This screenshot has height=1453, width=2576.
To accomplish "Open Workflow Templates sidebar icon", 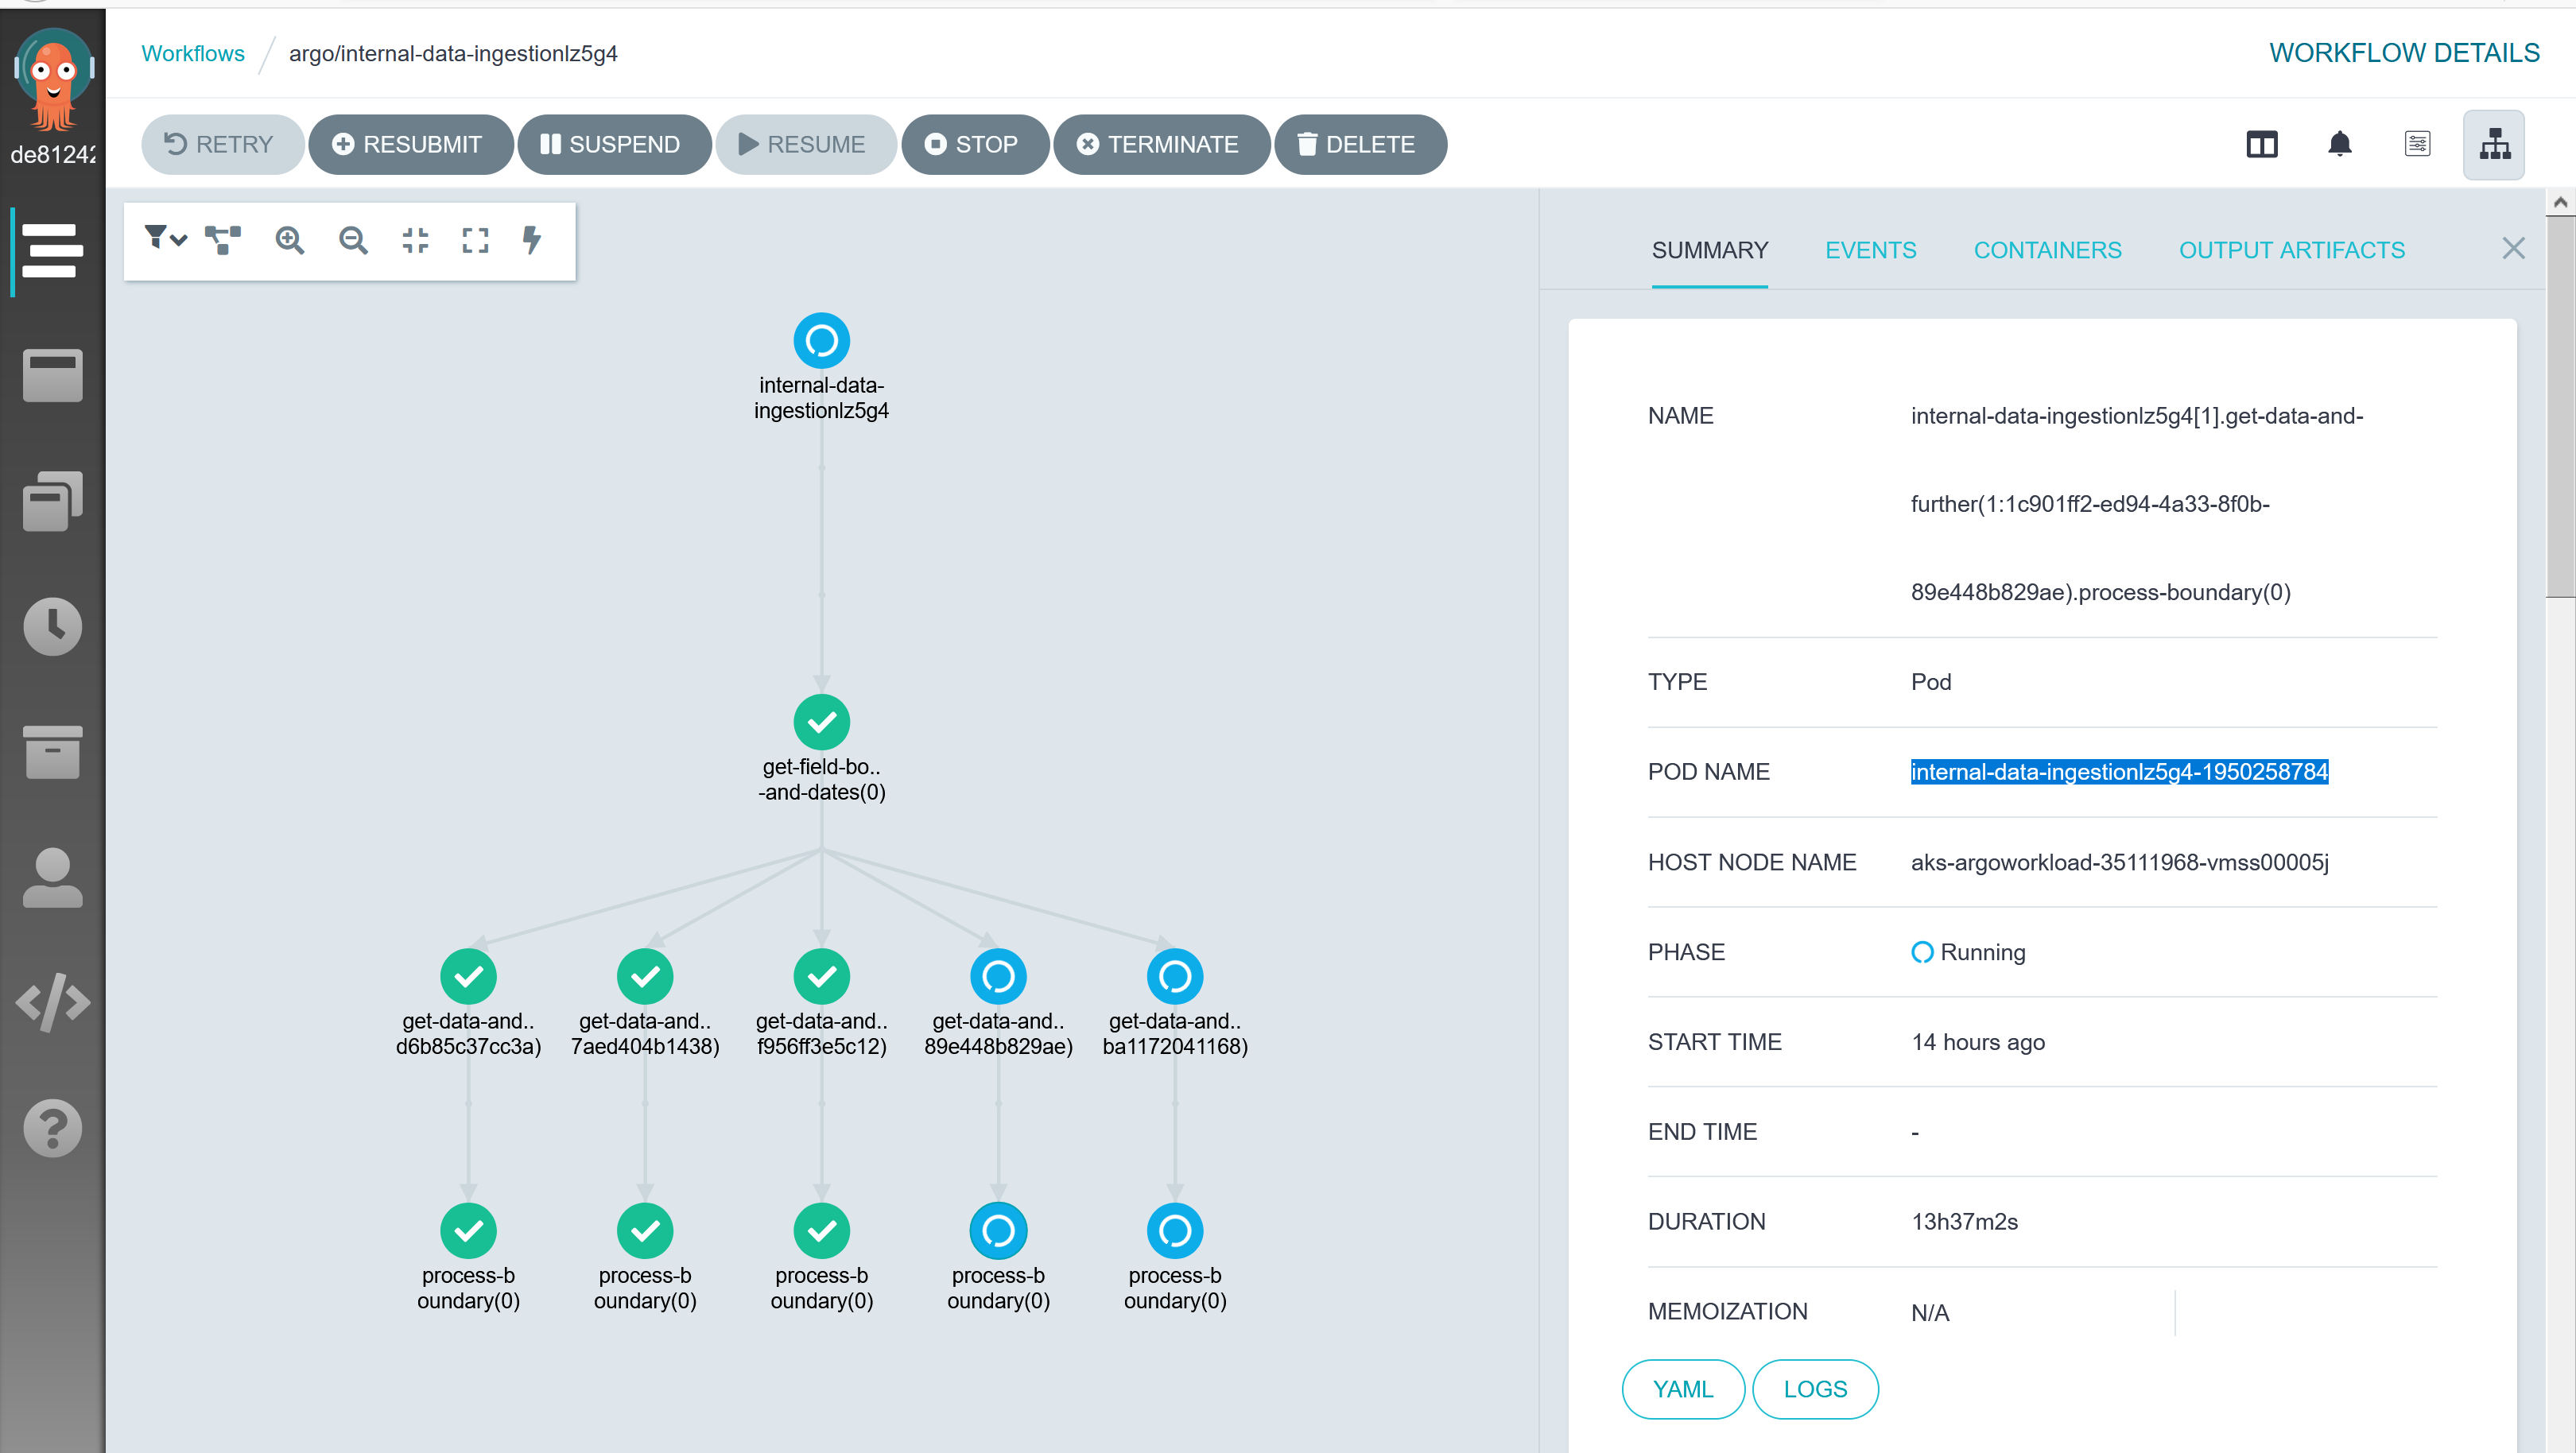I will click(x=52, y=376).
